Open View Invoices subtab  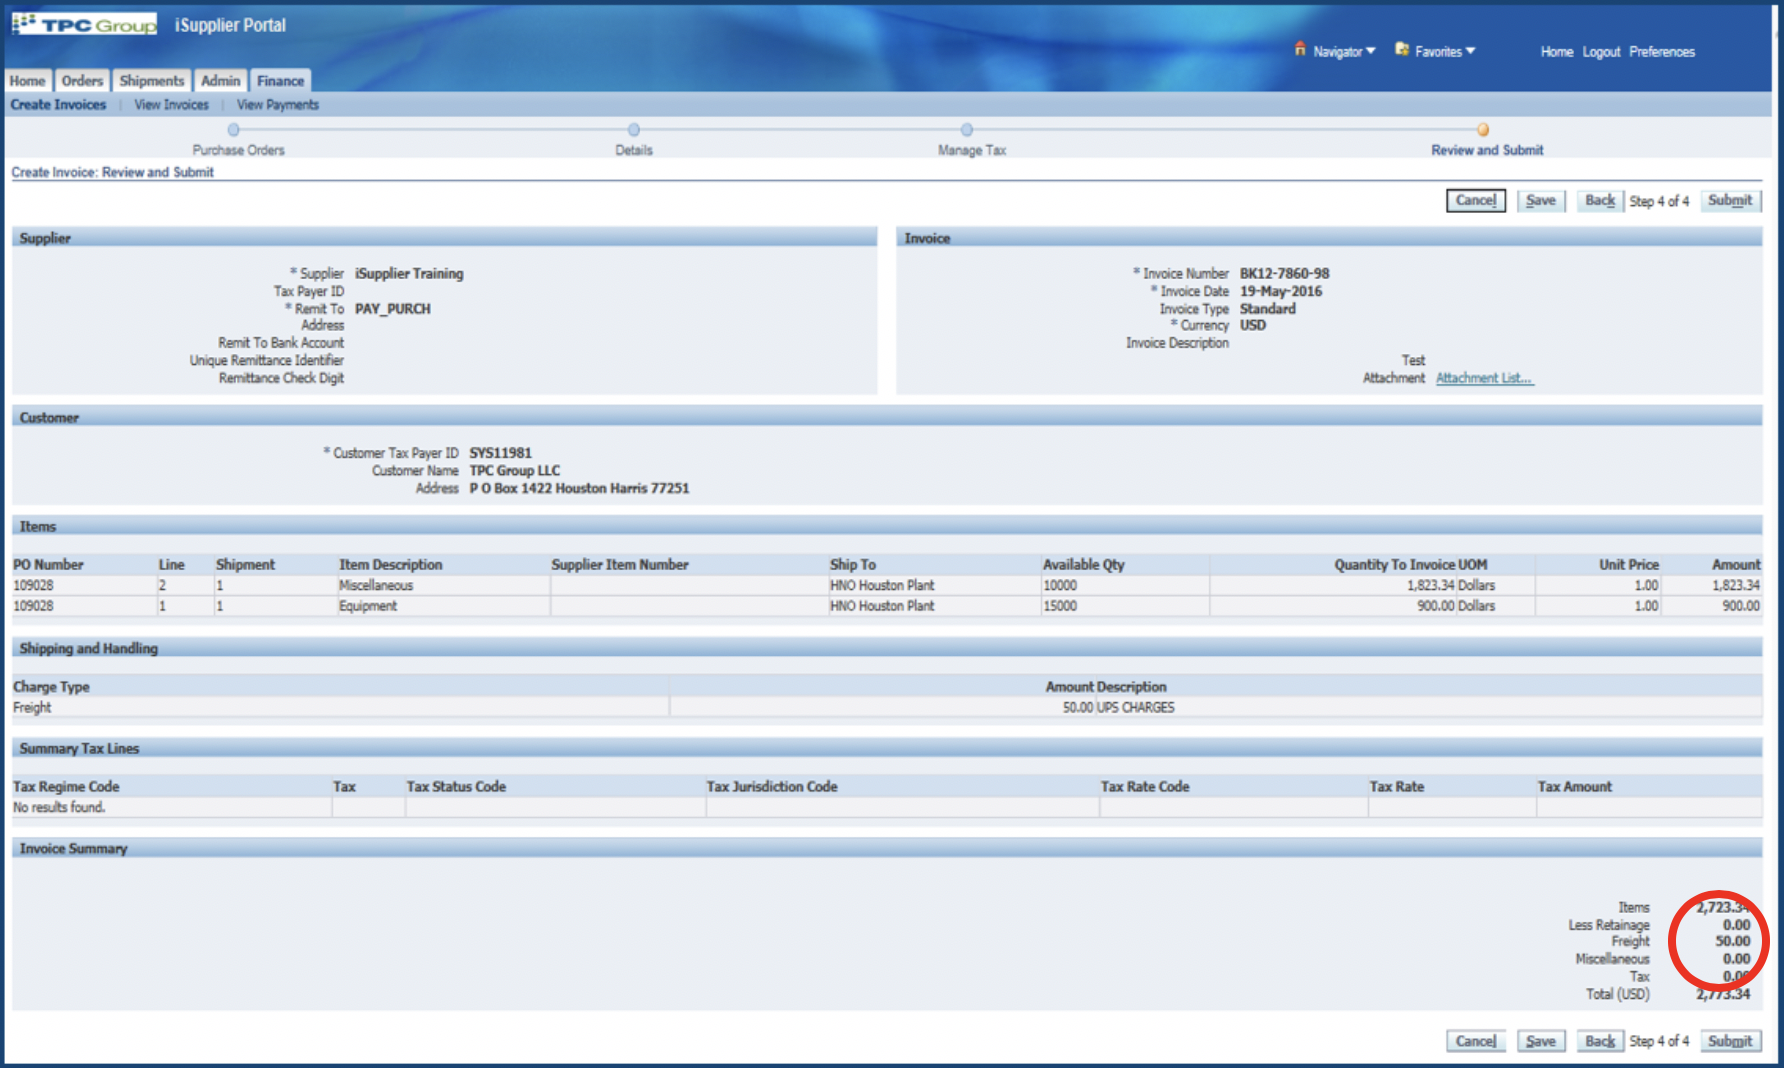[x=172, y=105]
